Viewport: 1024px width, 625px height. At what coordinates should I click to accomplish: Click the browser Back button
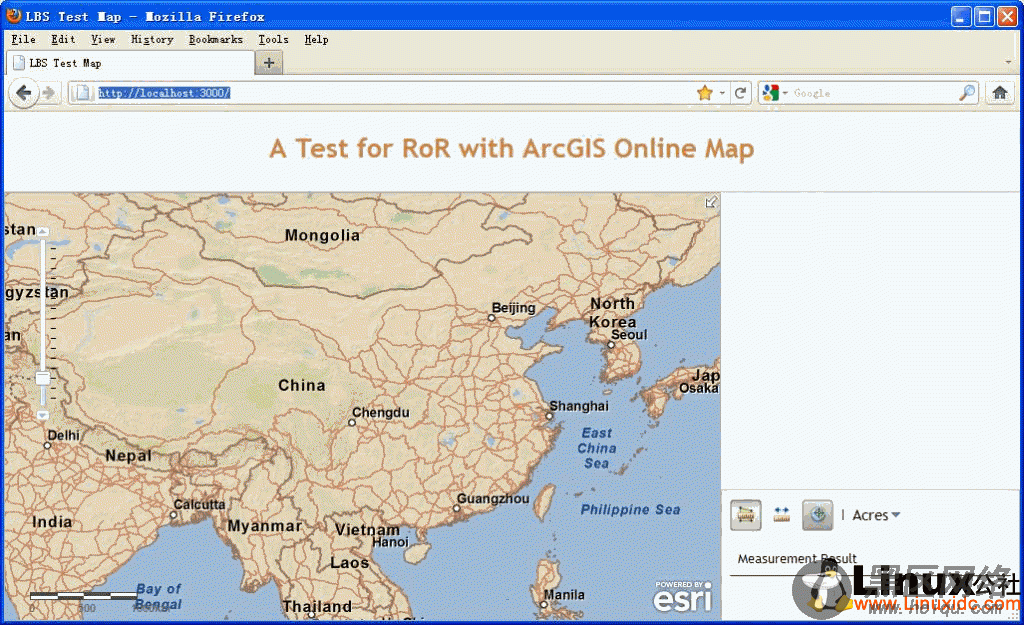coord(24,93)
